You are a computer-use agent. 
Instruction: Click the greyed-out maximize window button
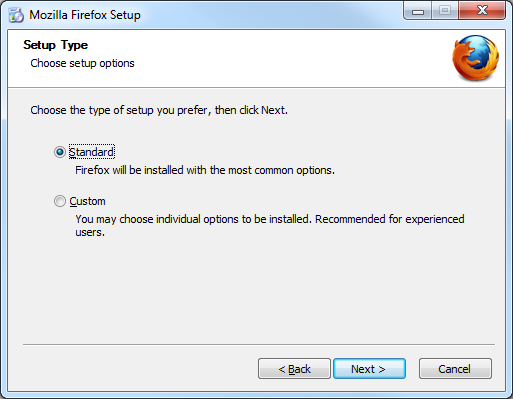point(445,11)
